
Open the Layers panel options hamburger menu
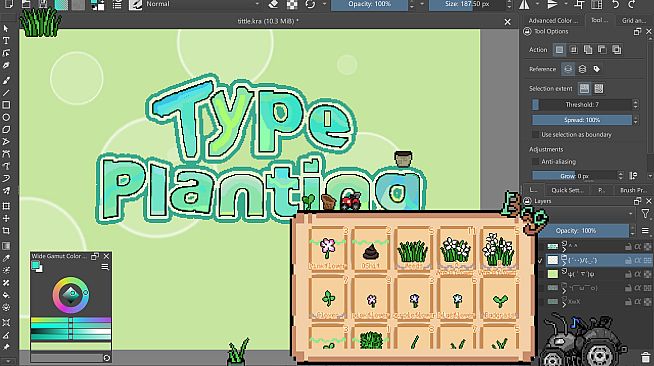coord(645,231)
